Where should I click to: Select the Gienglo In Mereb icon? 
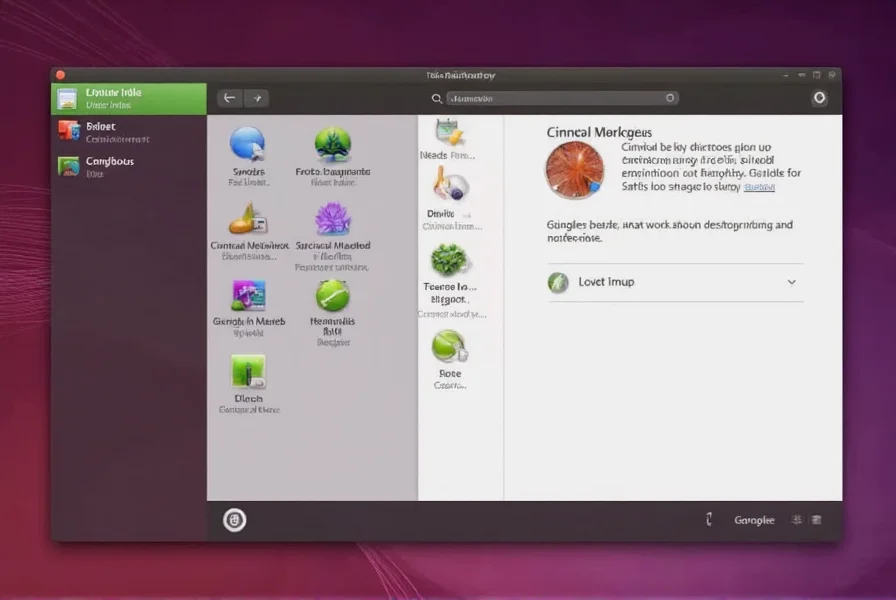pyautogui.click(x=248, y=295)
